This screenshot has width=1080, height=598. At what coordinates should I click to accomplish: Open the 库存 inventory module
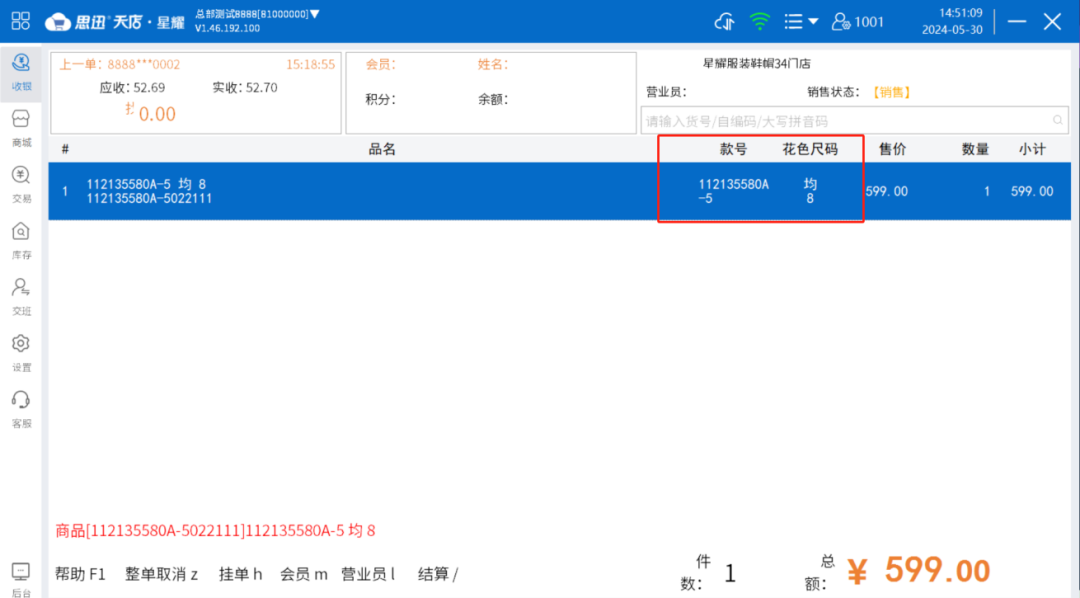tap(22, 240)
